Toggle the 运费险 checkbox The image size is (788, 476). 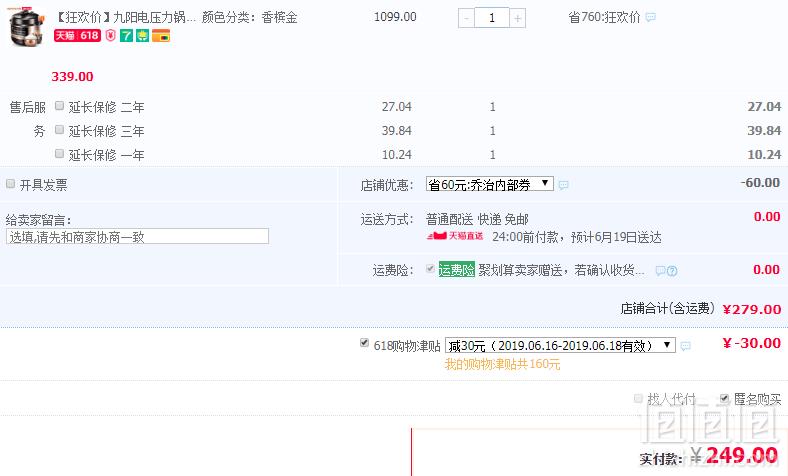coord(430,268)
